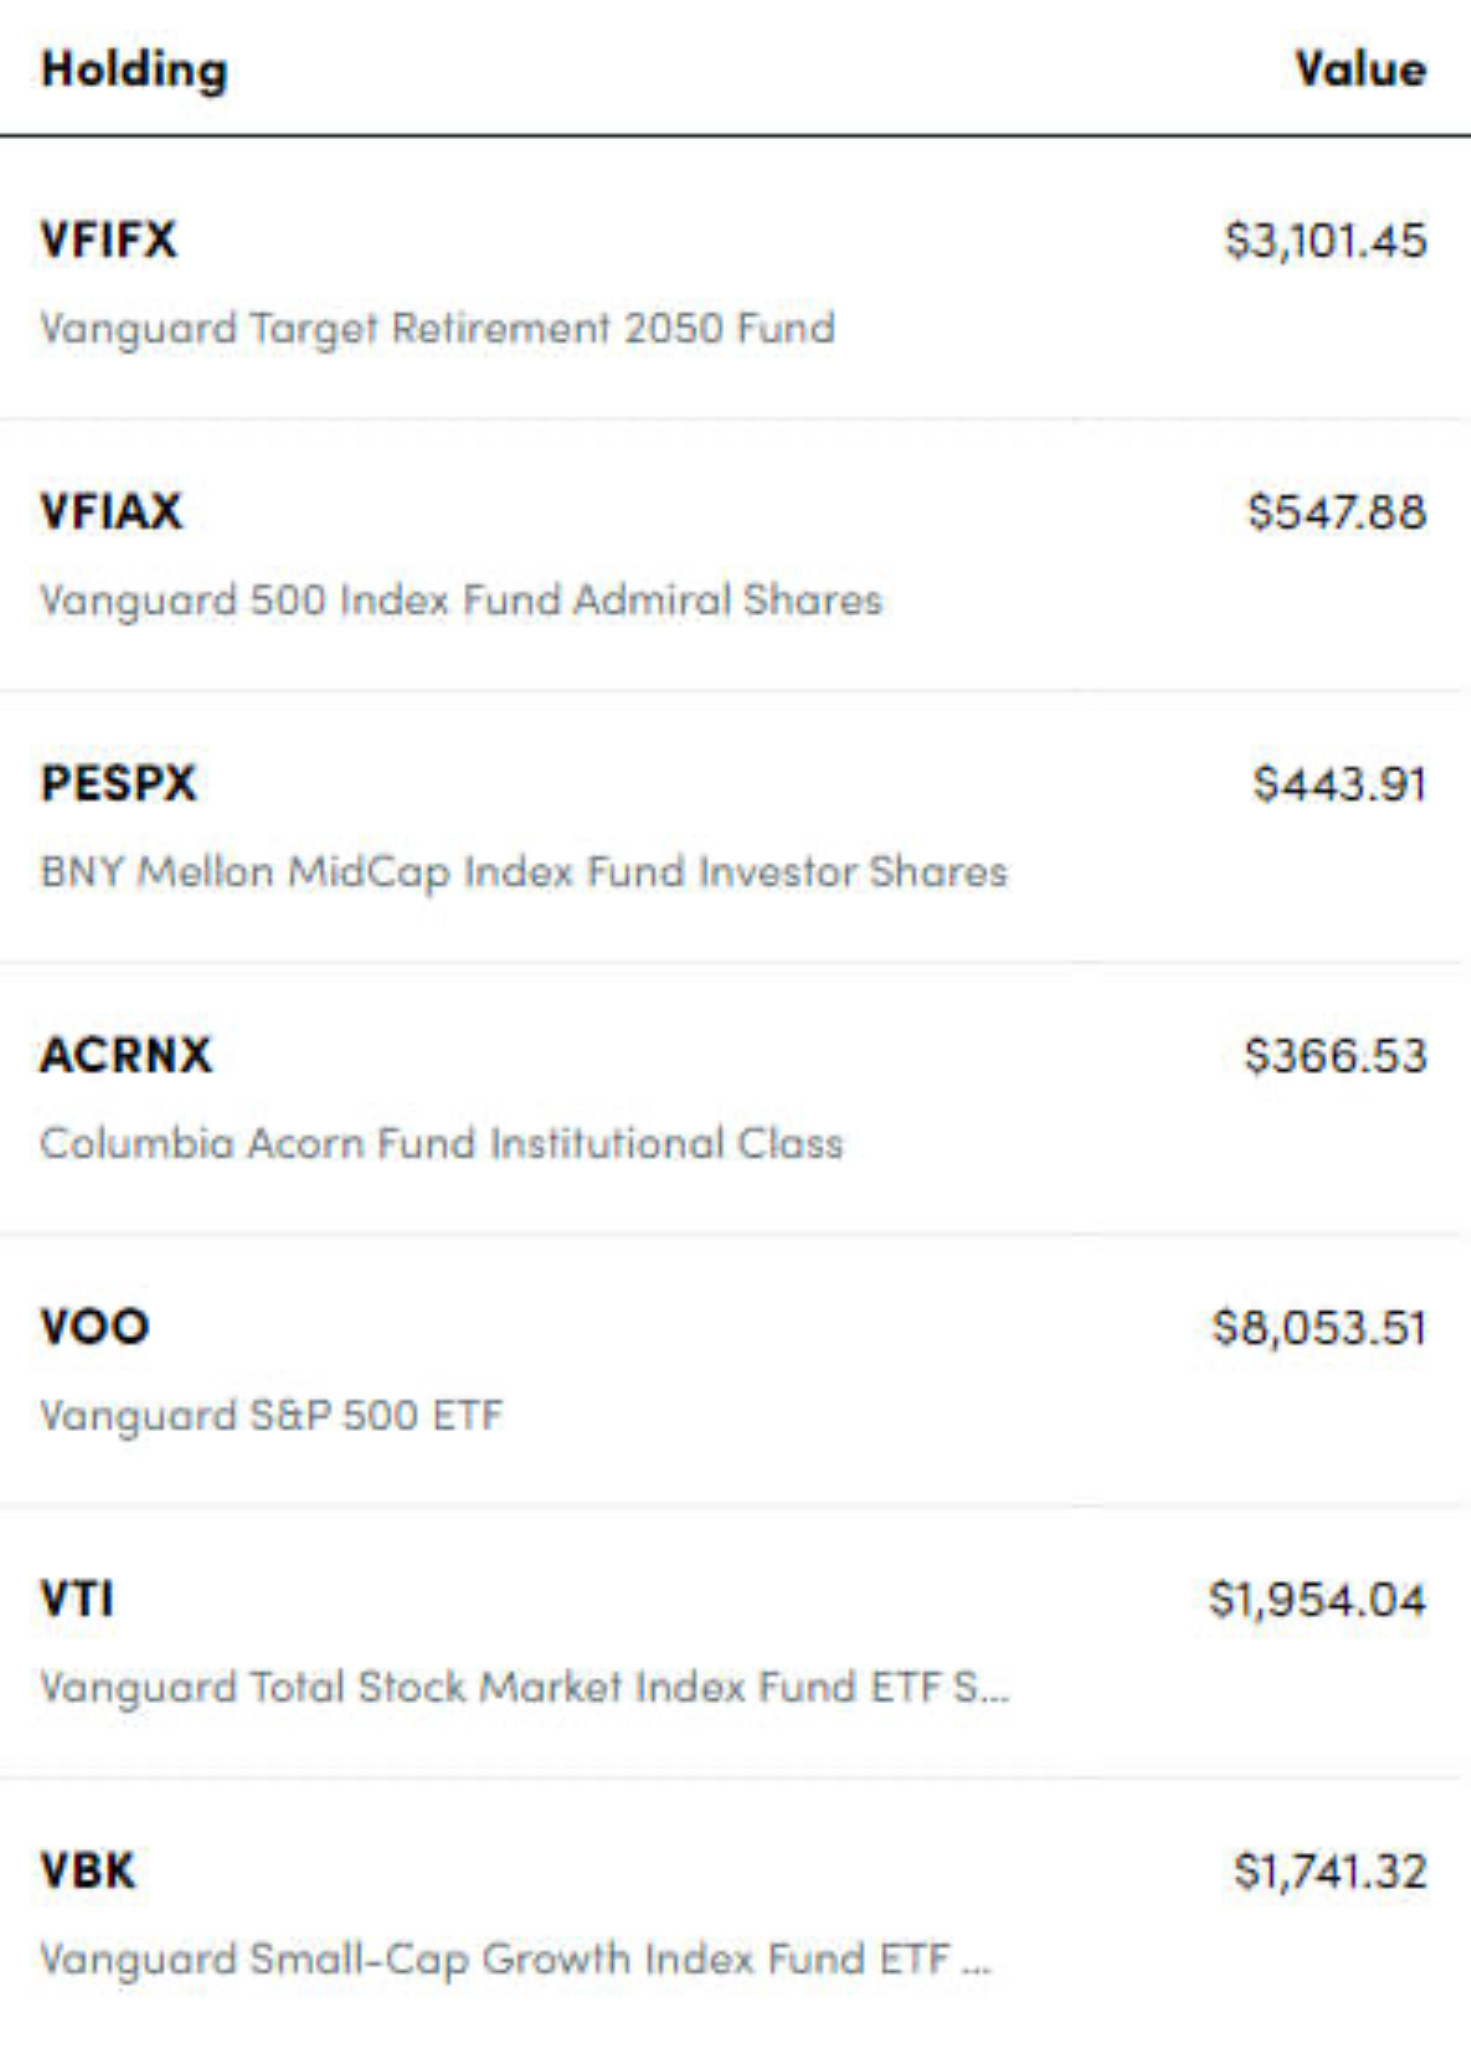This screenshot has height=2048, width=1471.
Task: Open truncated Vanguard Small-Cap Growth Index name
Action: coord(515,1960)
